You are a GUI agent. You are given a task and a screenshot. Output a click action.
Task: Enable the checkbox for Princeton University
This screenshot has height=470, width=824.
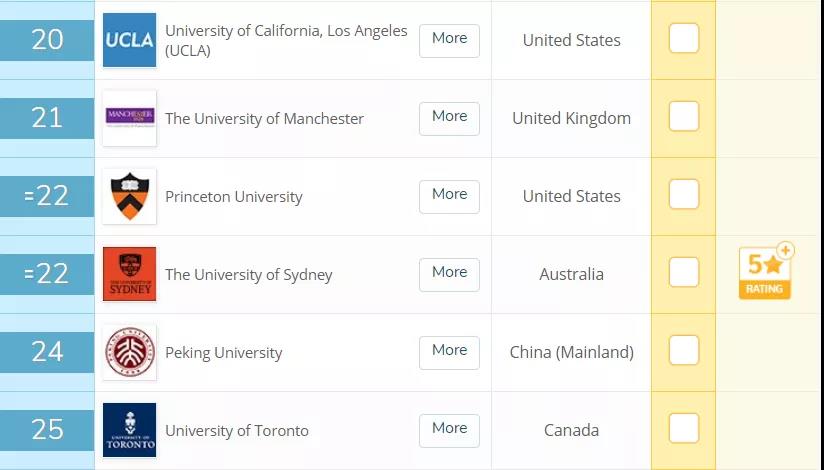(x=684, y=195)
